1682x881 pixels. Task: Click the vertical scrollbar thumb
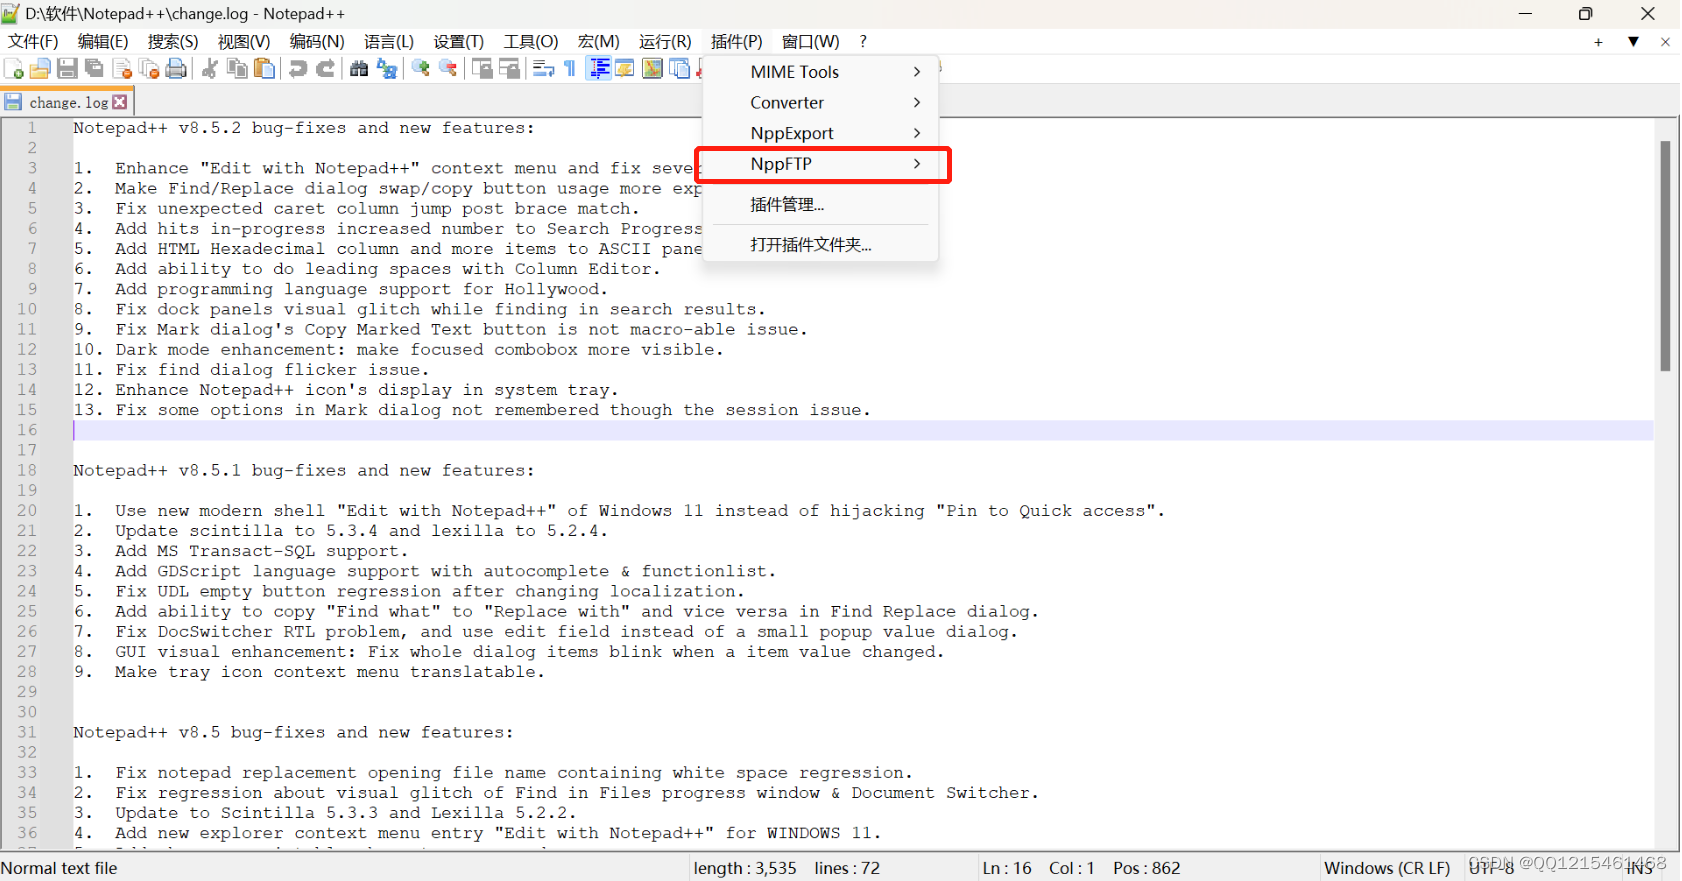click(1666, 256)
